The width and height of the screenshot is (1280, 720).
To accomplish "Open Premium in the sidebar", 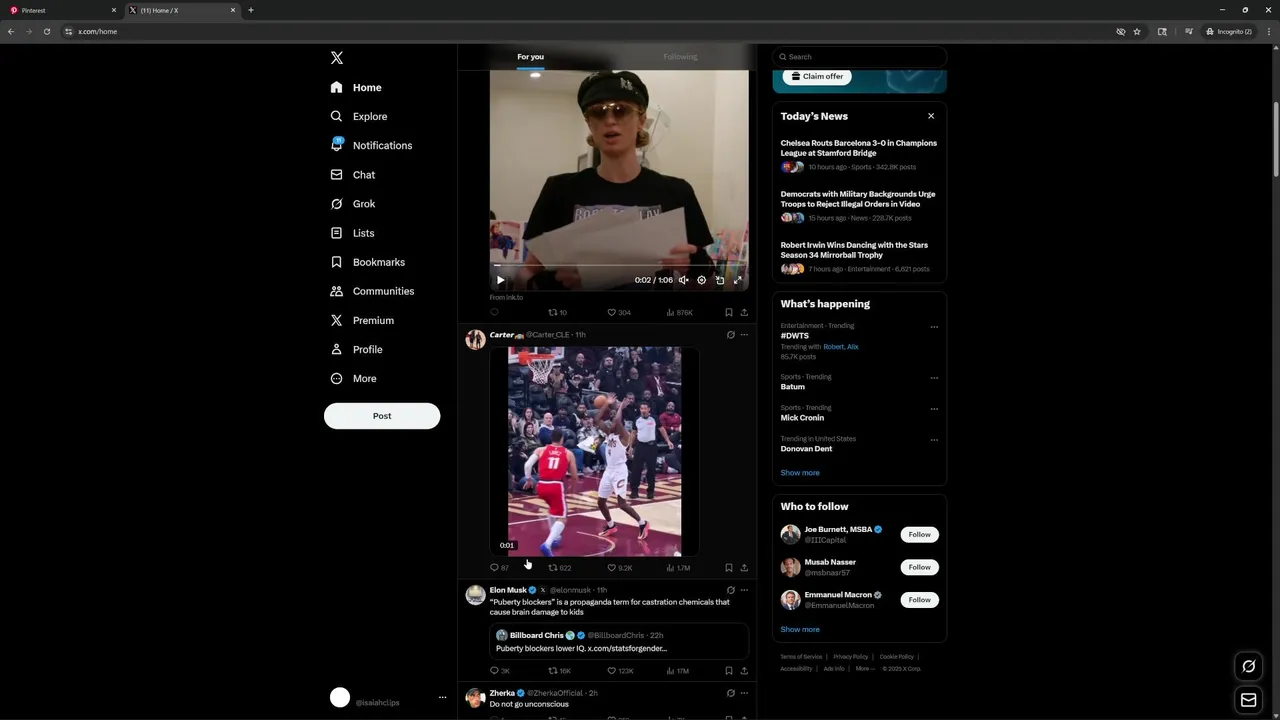I will 362,320.
